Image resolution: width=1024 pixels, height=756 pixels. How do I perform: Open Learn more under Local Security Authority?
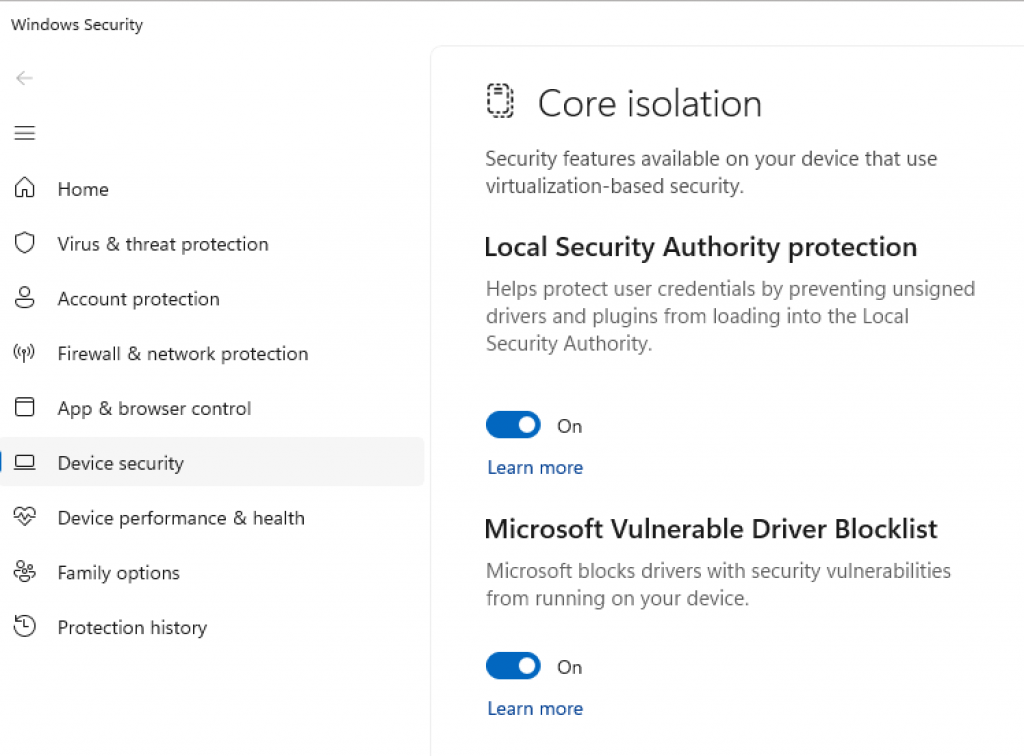tap(535, 467)
